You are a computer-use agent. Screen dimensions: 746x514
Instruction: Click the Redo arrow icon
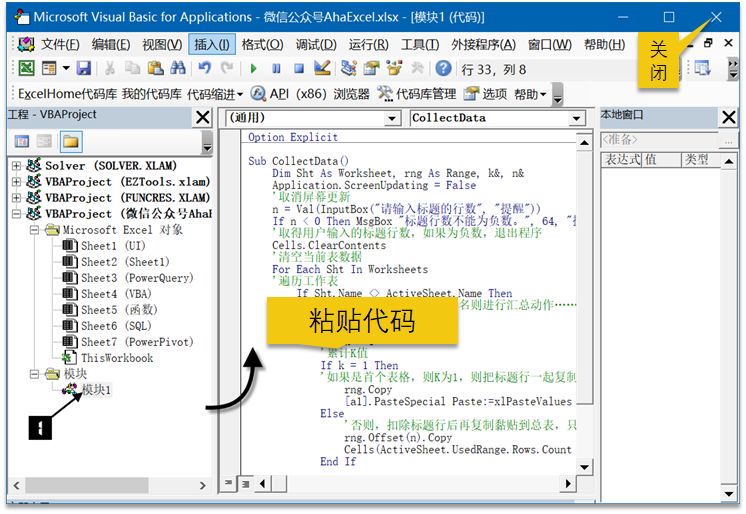[x=227, y=69]
